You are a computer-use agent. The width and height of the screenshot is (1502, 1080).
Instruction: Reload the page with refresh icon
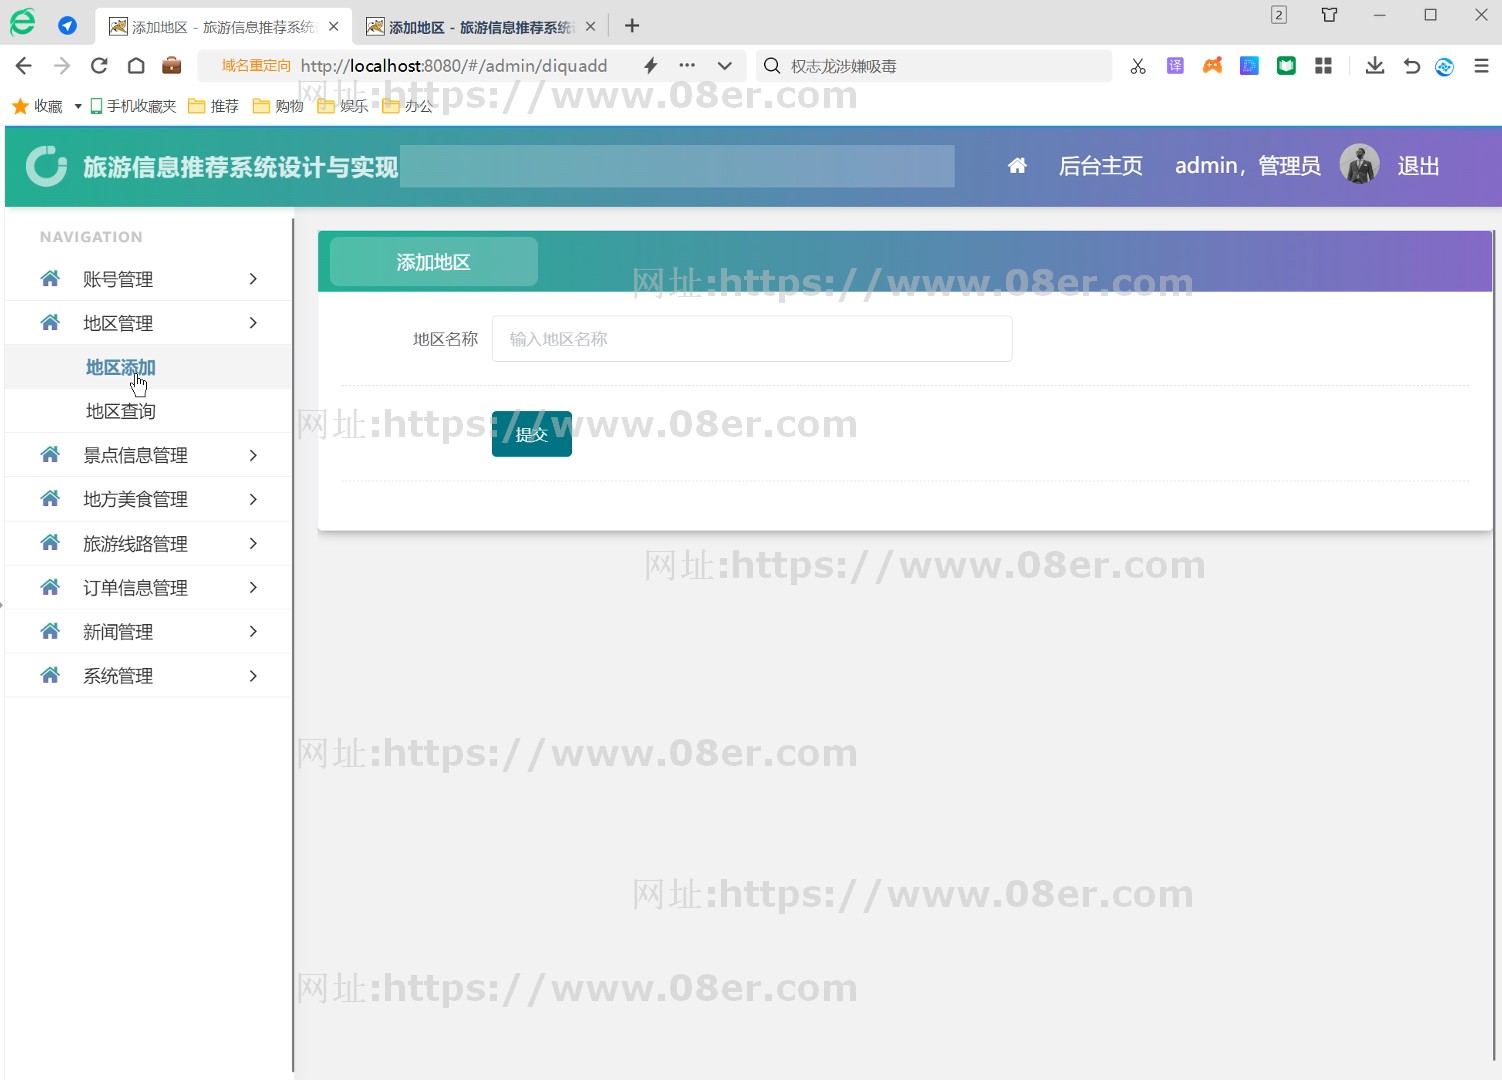pos(99,66)
